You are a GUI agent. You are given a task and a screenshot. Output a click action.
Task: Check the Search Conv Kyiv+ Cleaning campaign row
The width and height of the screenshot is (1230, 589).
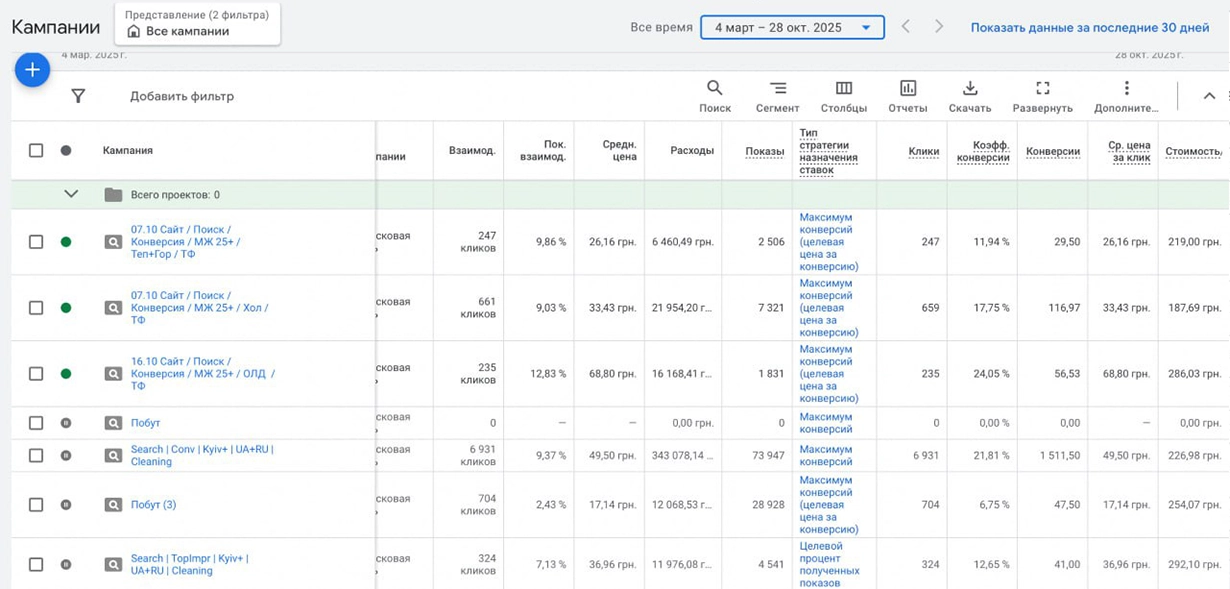[x=36, y=456]
